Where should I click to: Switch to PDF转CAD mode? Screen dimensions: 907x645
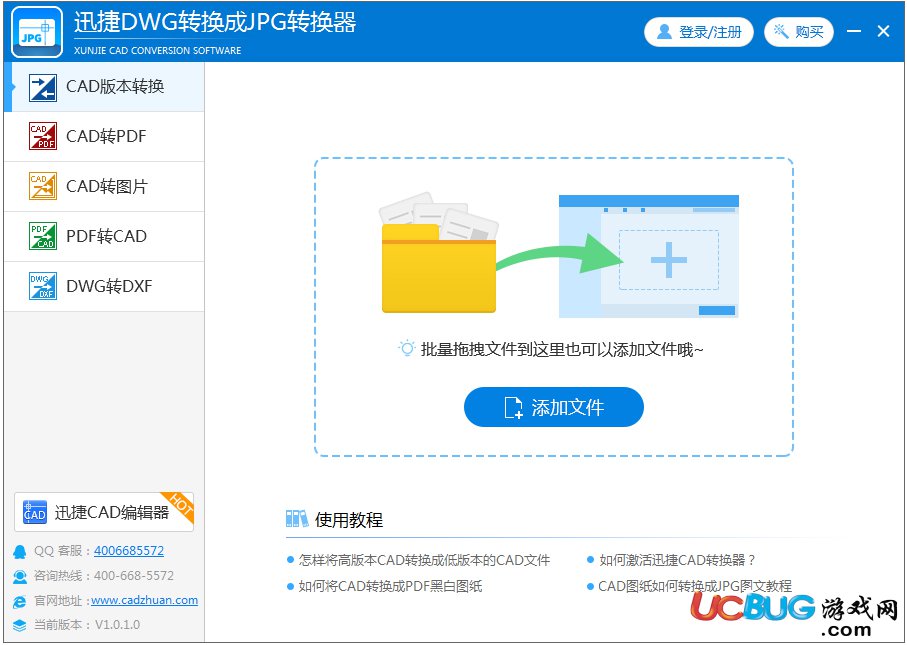click(104, 236)
